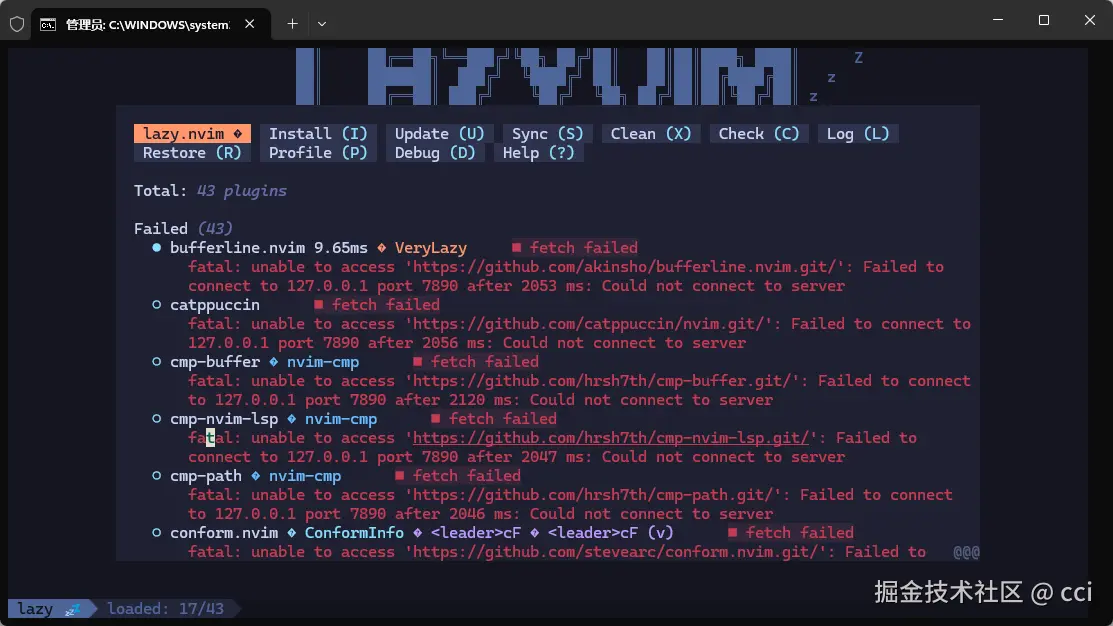Close the terminal tab

pos(249,24)
